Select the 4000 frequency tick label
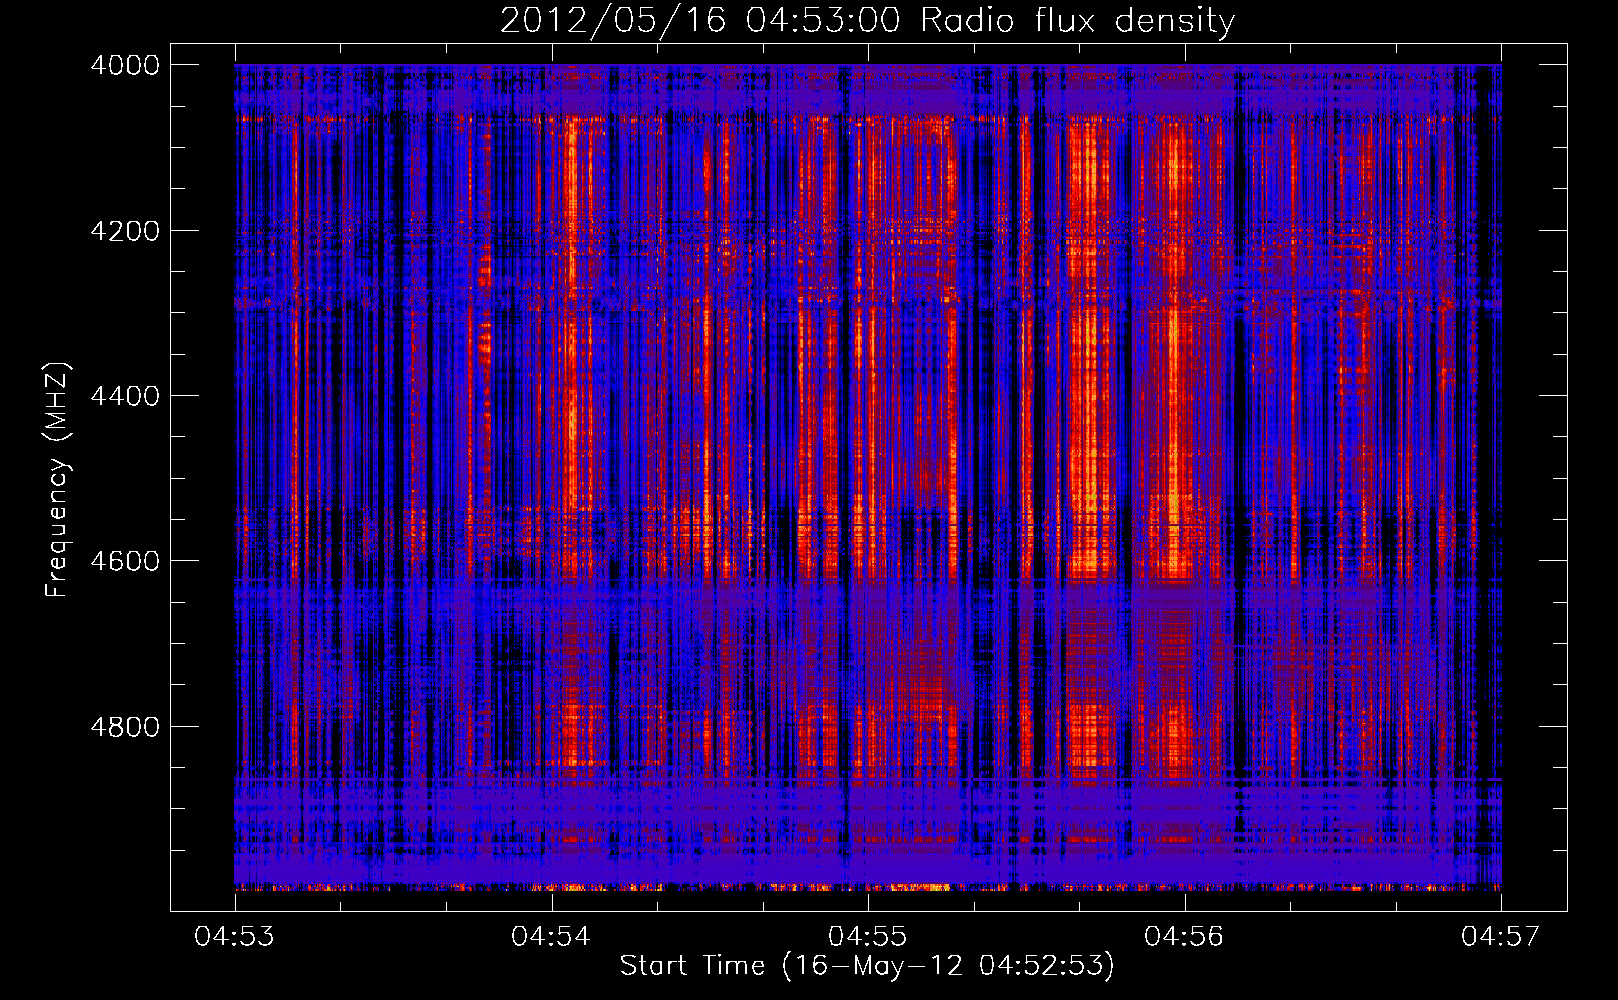1618x1000 pixels. pos(125,65)
